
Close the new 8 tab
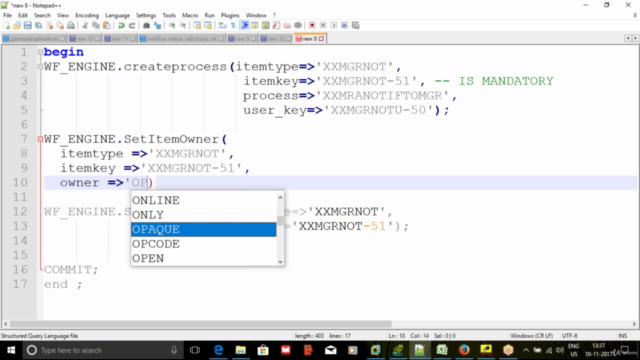322,39
